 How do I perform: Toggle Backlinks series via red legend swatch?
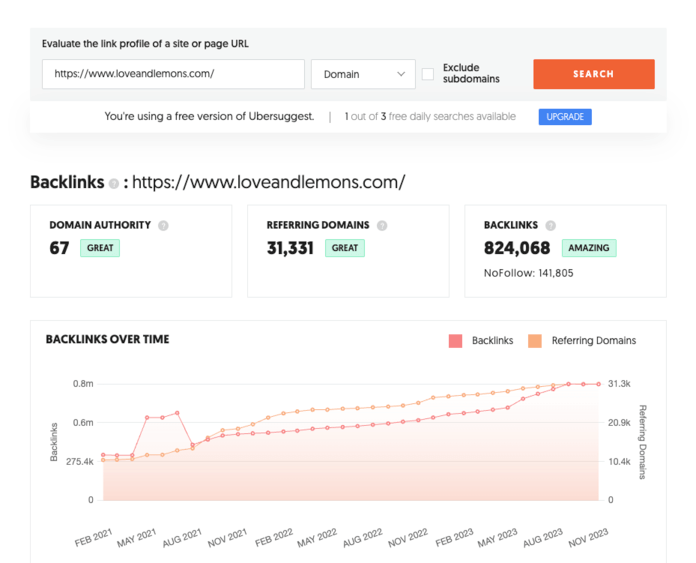pos(455,341)
